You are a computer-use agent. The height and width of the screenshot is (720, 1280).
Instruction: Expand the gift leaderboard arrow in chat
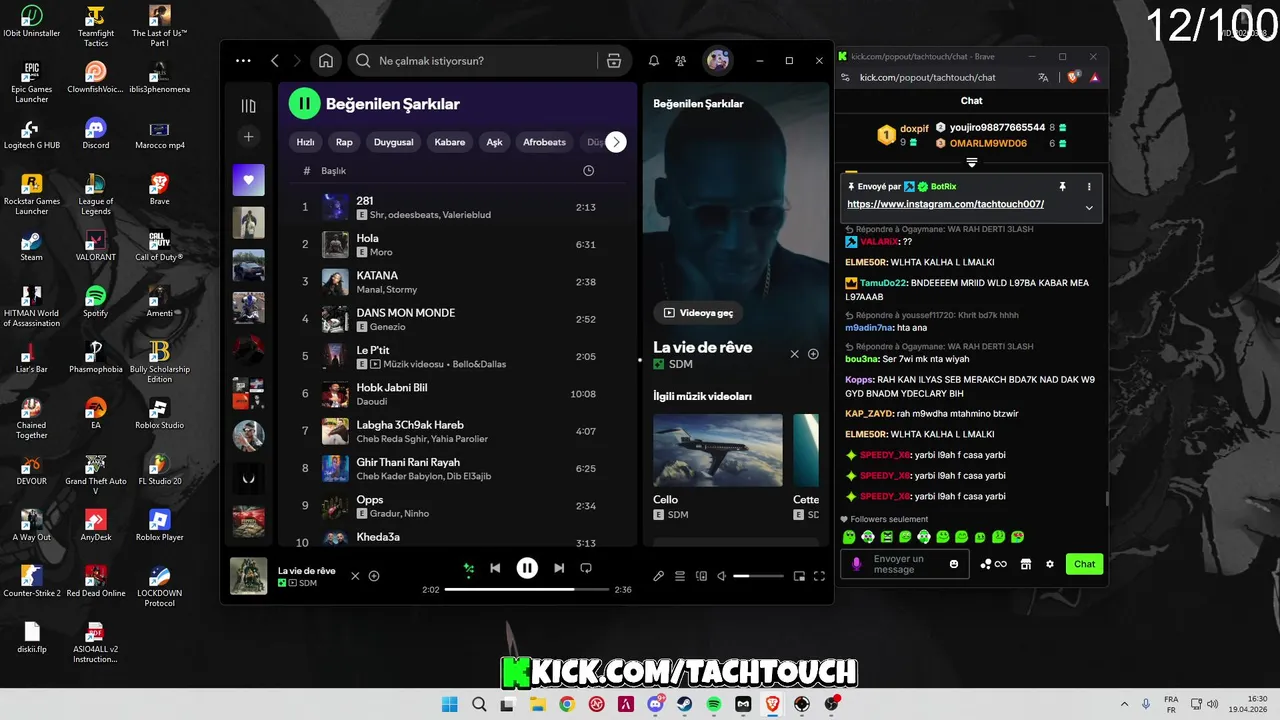[971, 162]
